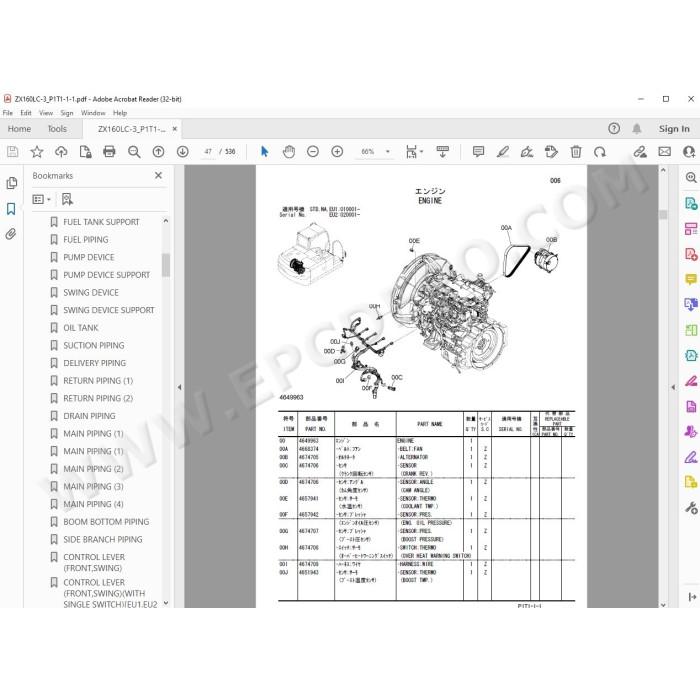The height and width of the screenshot is (700, 700).
Task: Open the OIL TANK bookmark
Action: (x=81, y=328)
